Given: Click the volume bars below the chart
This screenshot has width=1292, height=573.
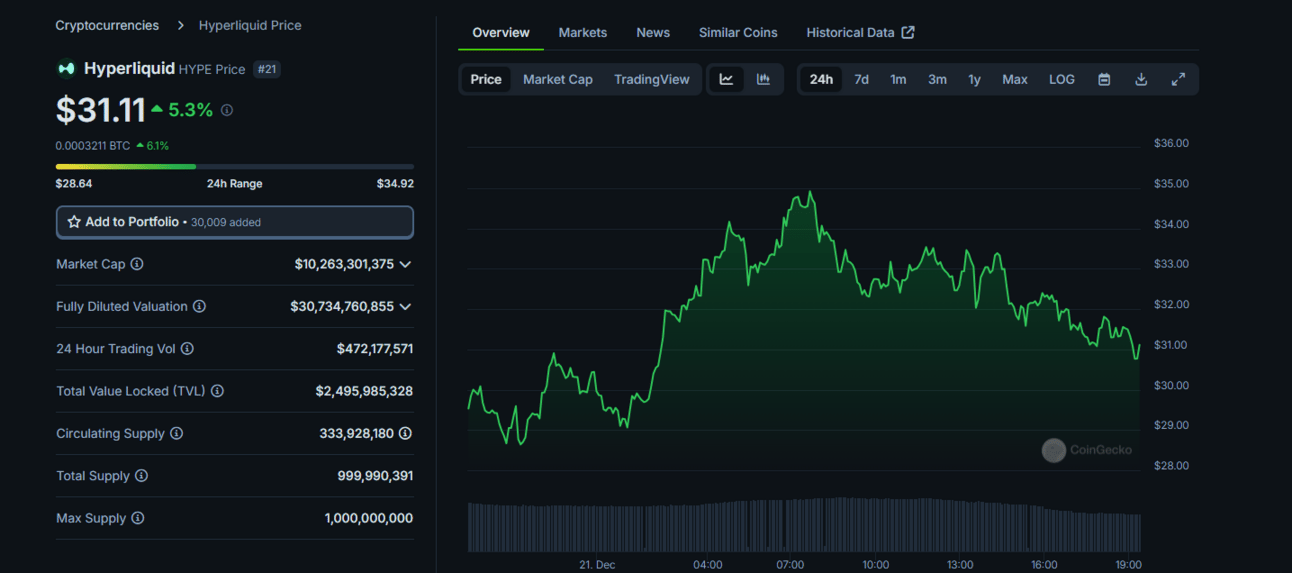Looking at the screenshot, I should click(804, 525).
